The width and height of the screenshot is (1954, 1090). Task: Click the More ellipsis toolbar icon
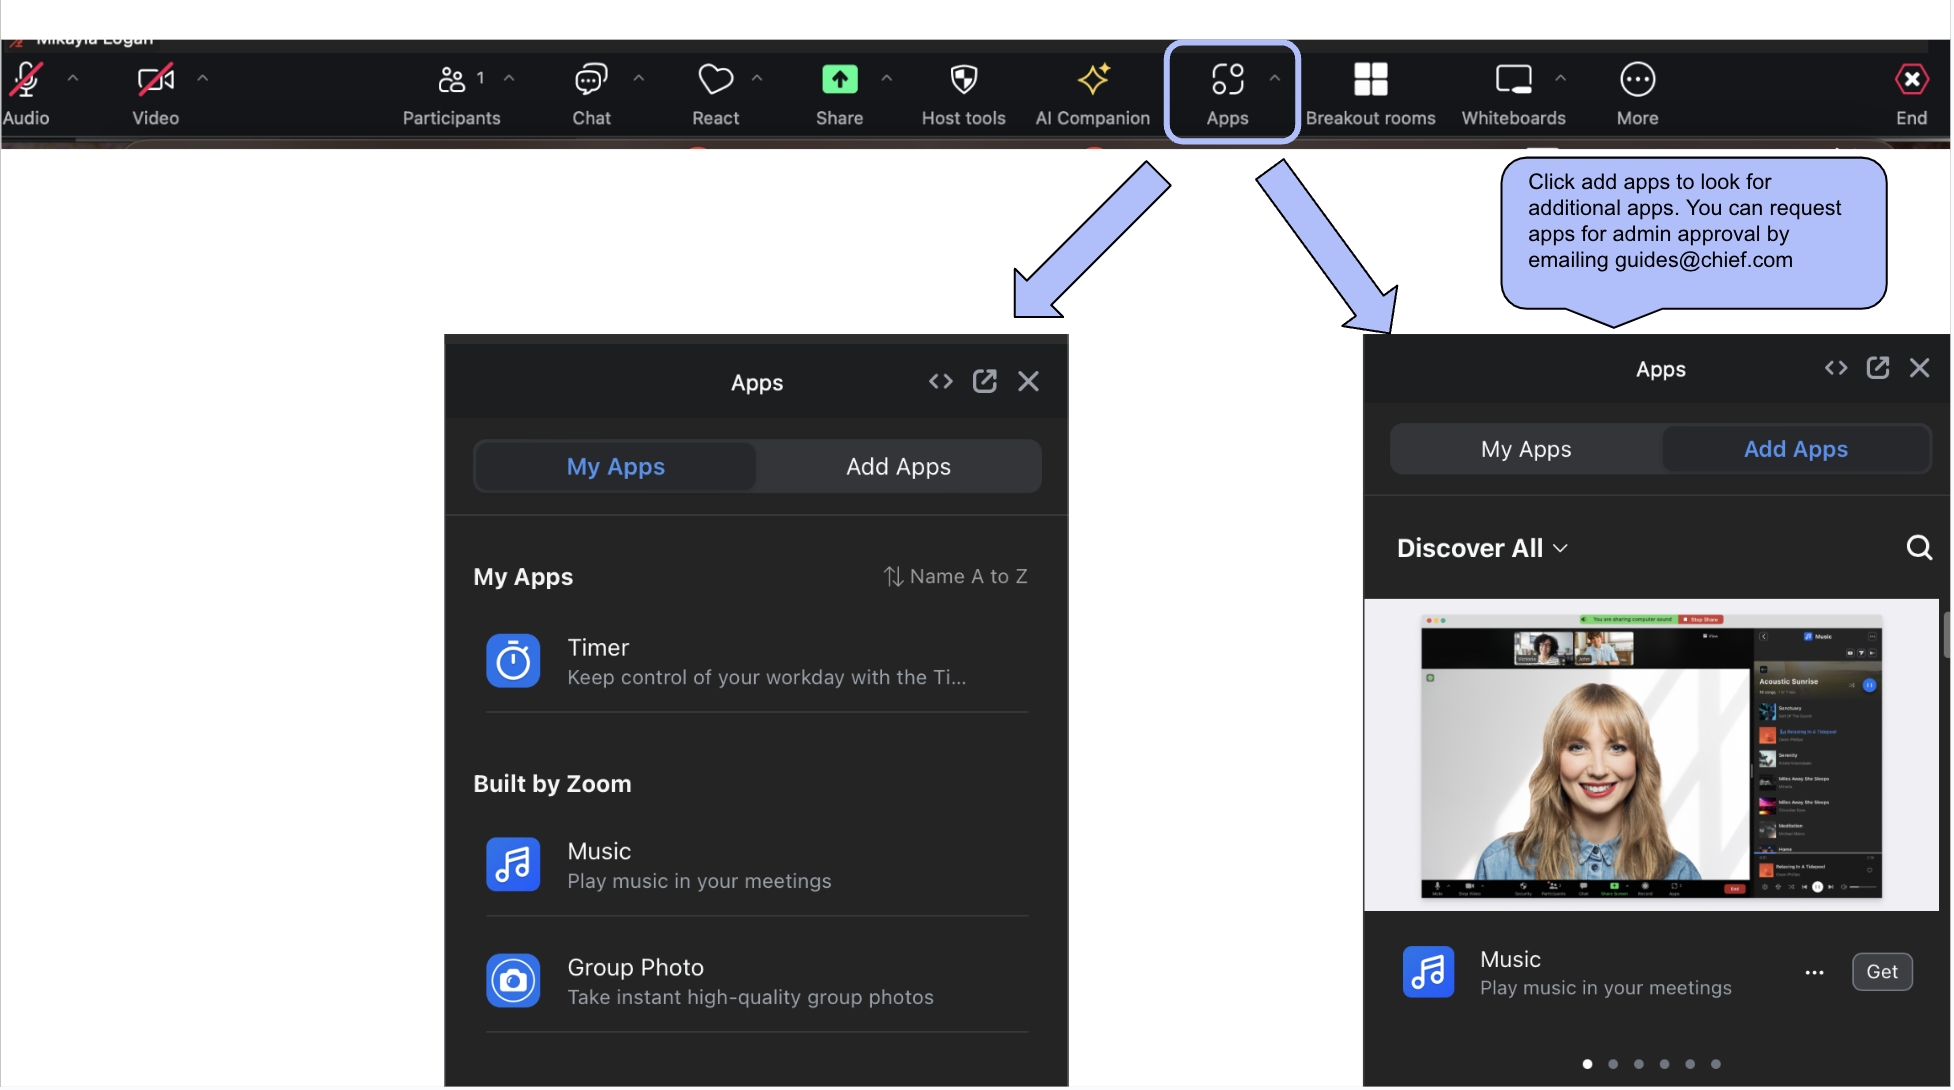(x=1637, y=80)
